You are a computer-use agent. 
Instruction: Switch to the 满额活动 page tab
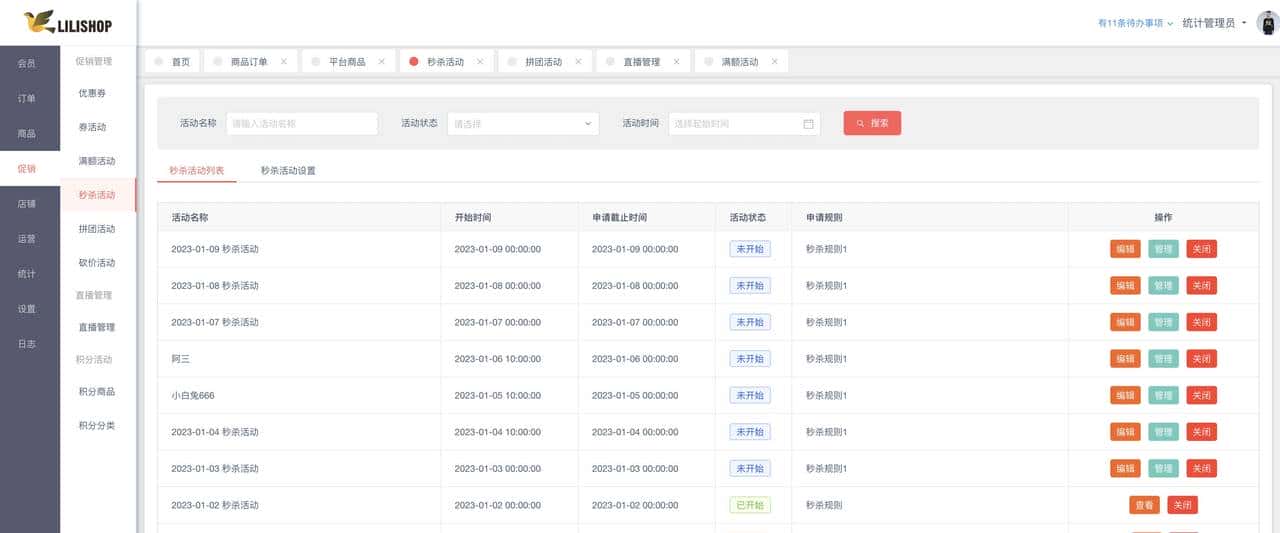pyautogui.click(x=740, y=62)
